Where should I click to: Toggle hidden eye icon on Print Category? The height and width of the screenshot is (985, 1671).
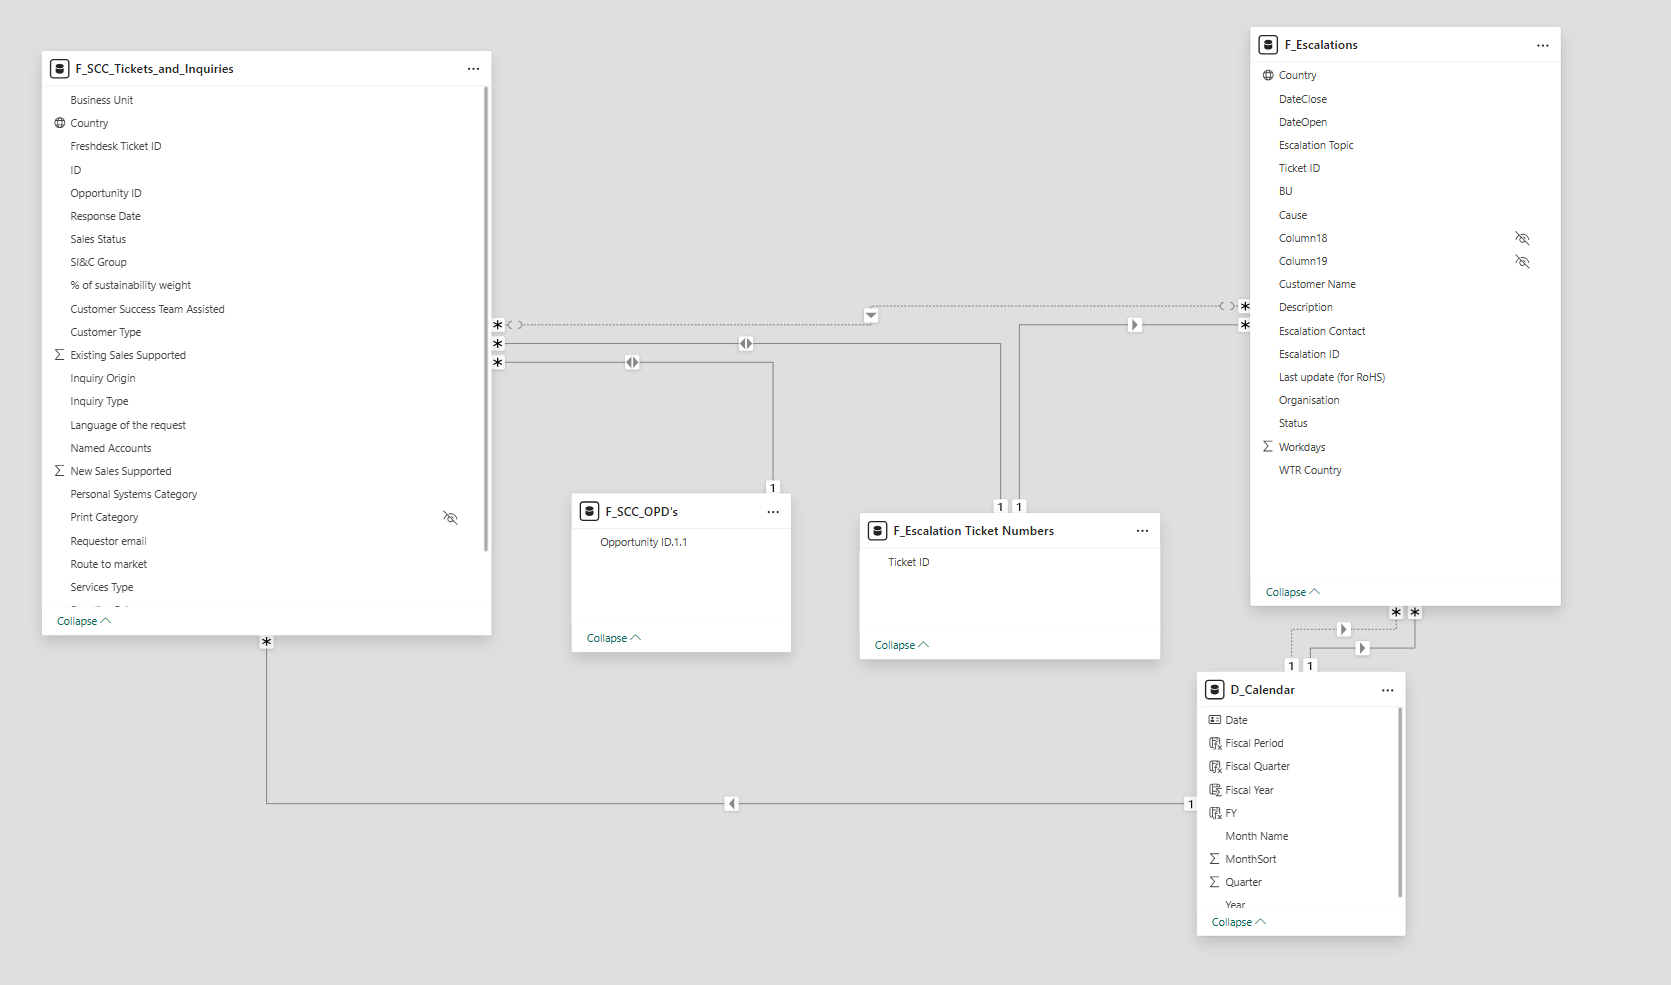(x=450, y=517)
